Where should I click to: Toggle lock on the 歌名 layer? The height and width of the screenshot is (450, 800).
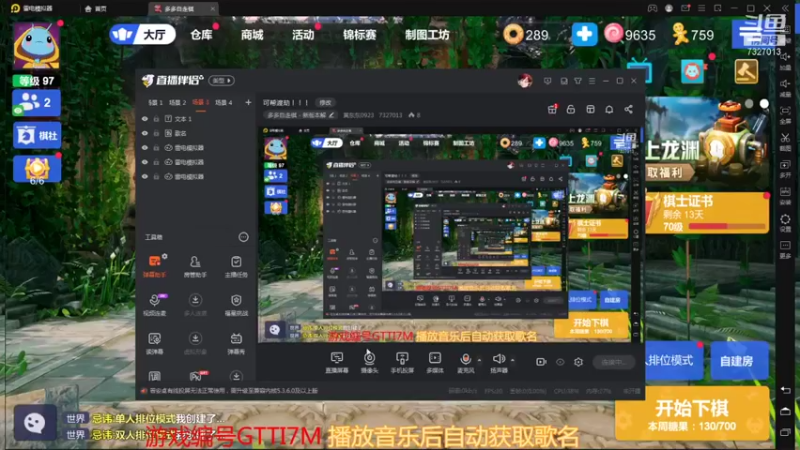point(156,133)
